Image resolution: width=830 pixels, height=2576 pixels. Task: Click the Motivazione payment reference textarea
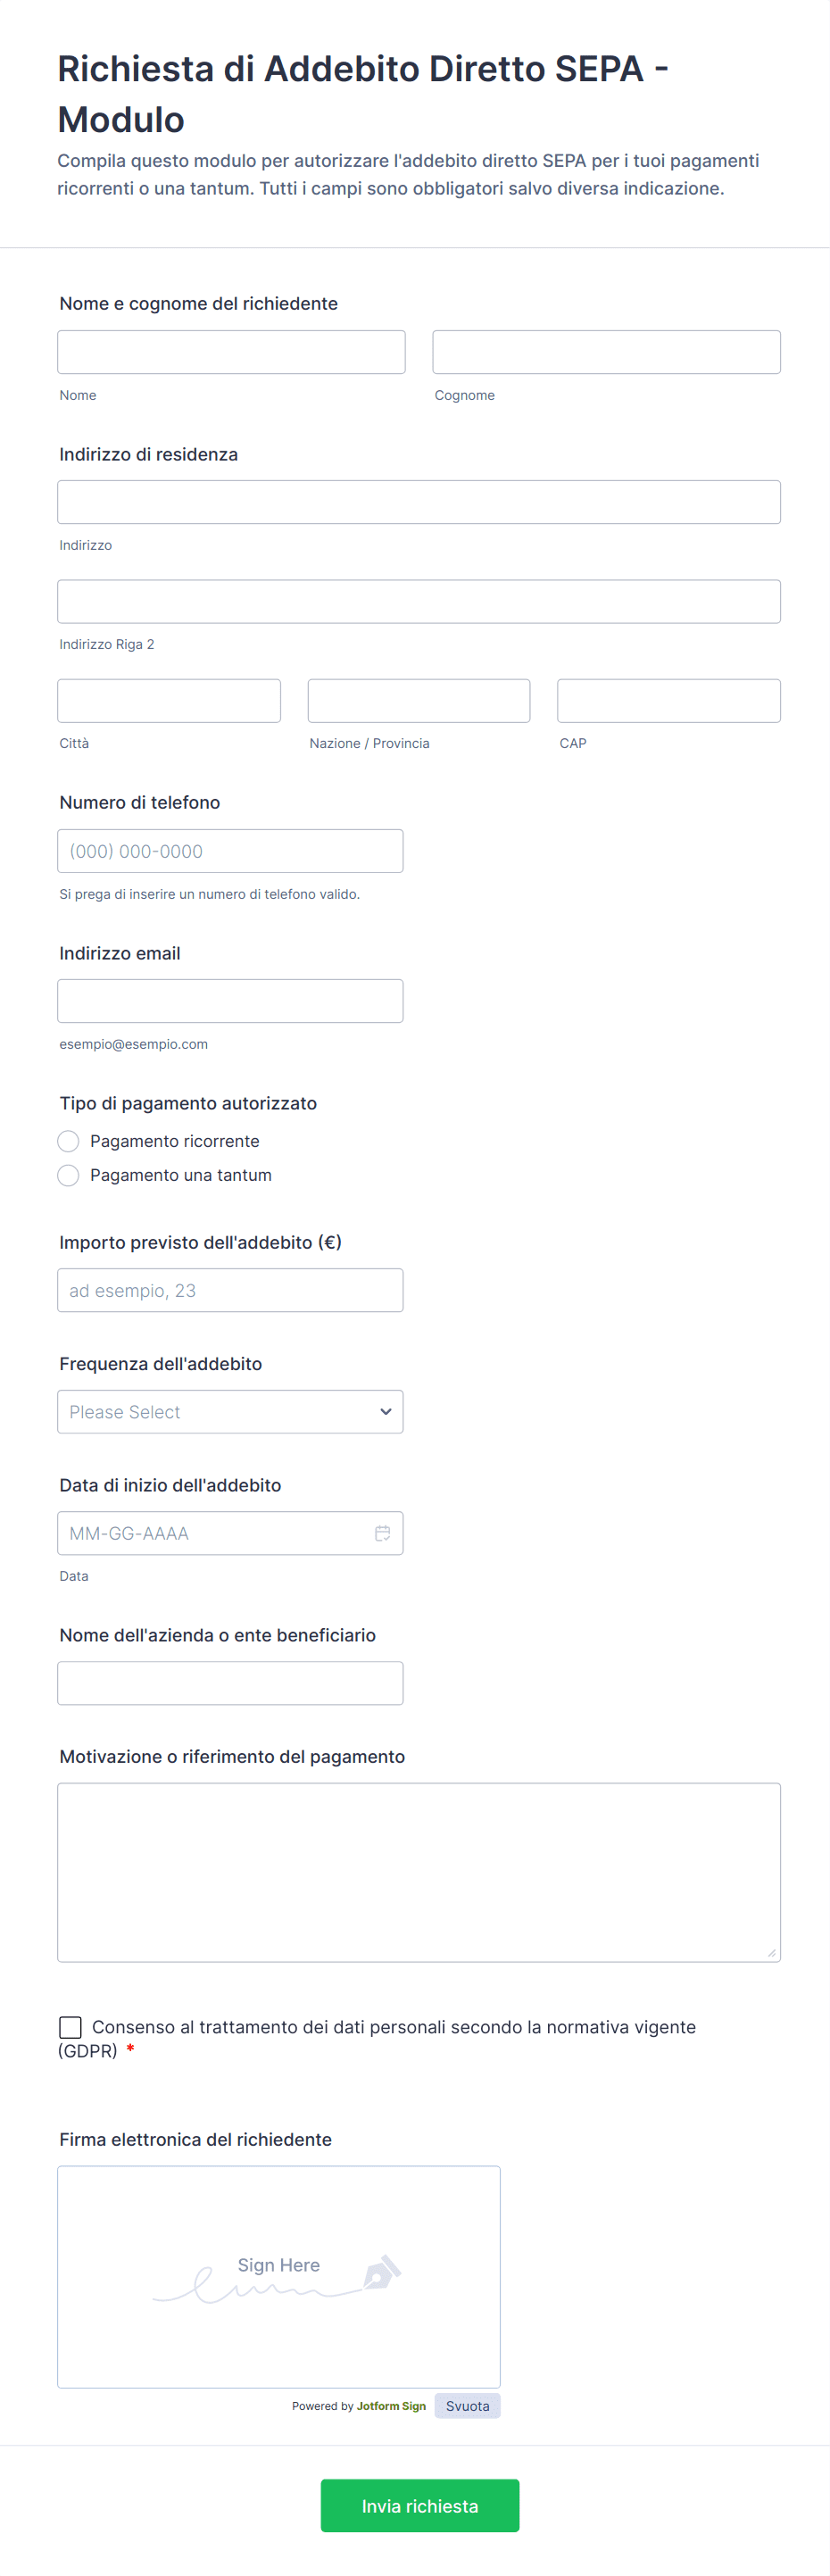click(418, 1872)
